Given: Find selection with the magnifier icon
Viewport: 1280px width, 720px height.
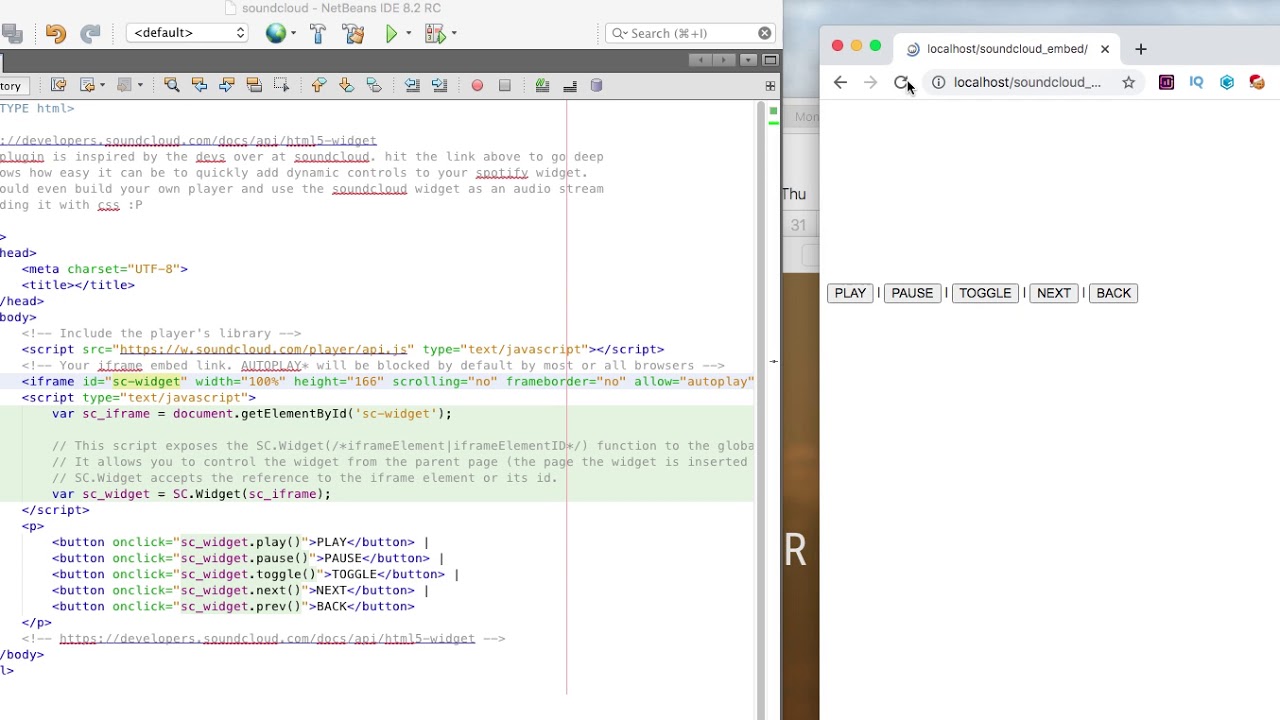Looking at the screenshot, I should [x=171, y=85].
